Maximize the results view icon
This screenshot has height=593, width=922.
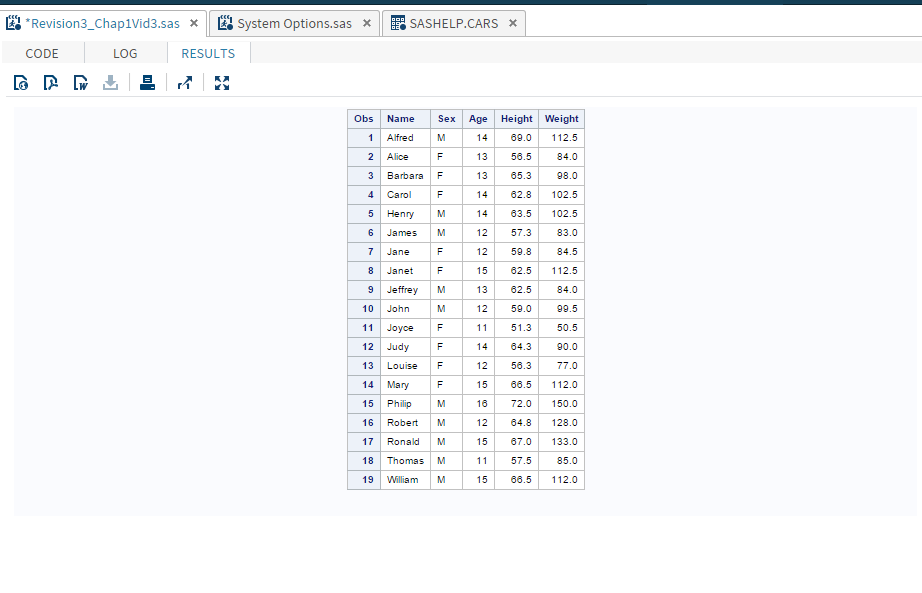(222, 83)
